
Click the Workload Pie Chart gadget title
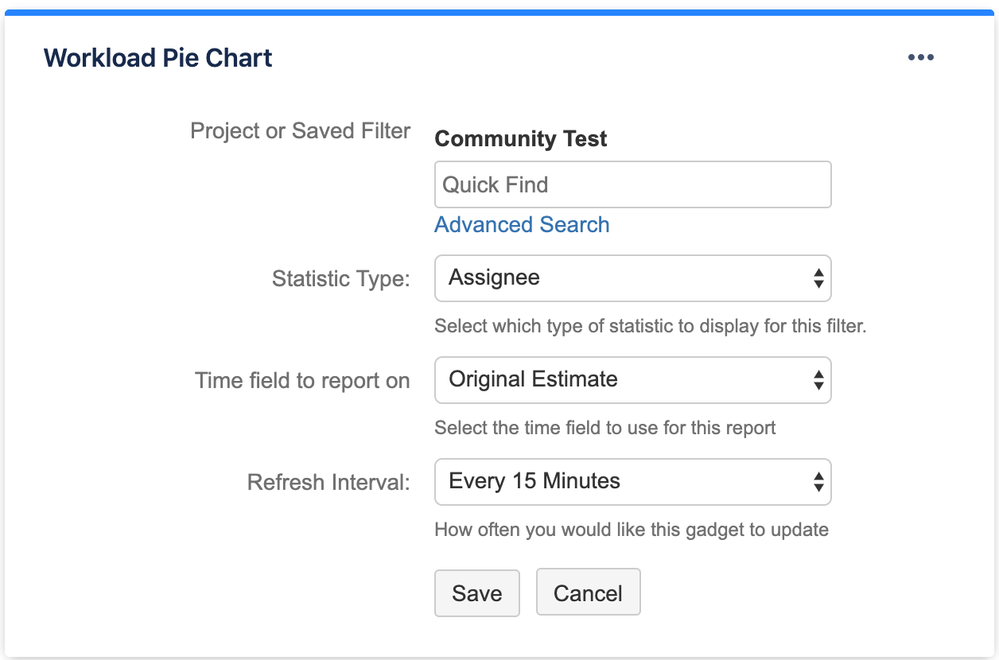tap(158, 58)
